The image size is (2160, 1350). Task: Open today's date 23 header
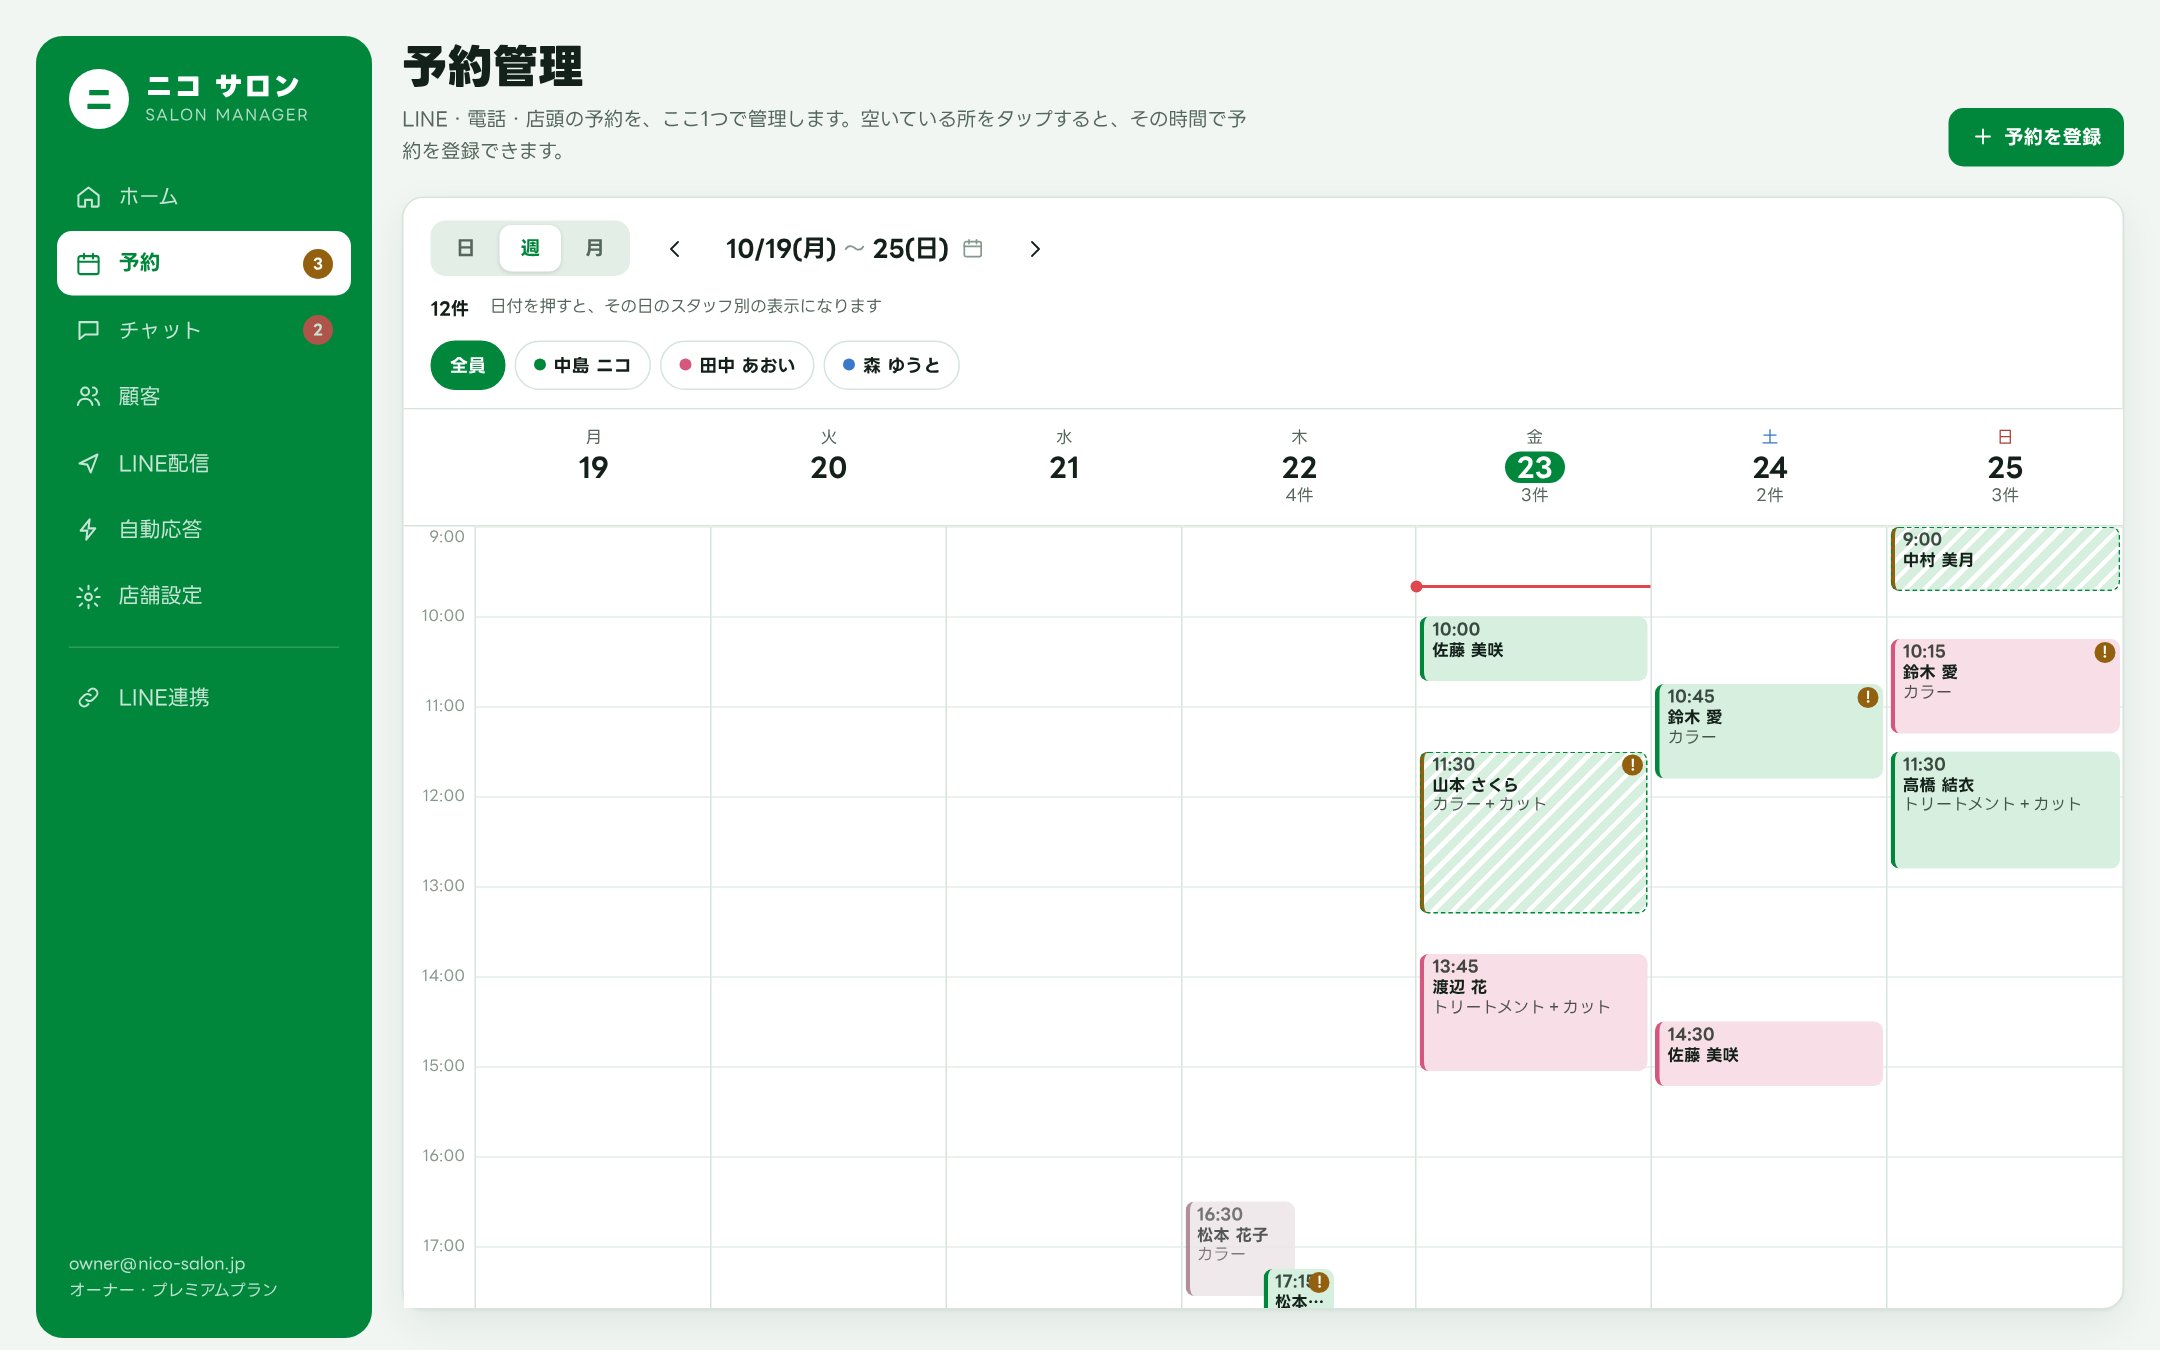coord(1534,466)
